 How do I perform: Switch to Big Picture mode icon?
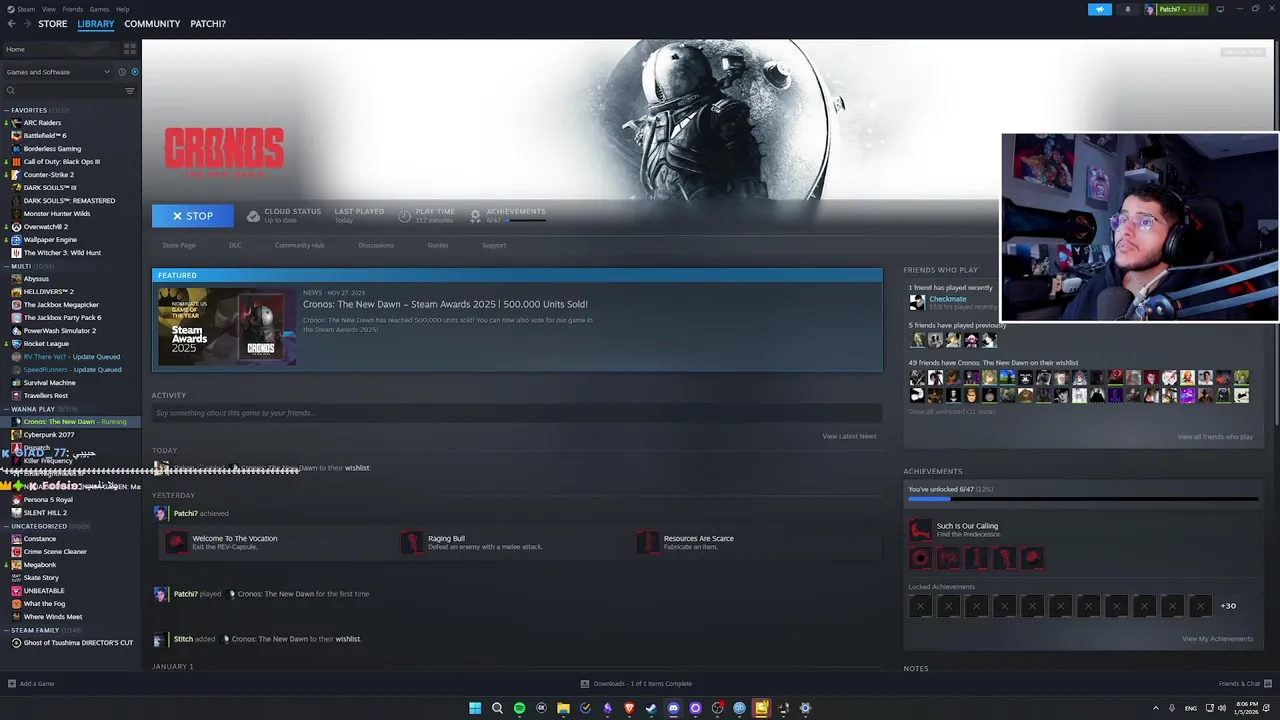pyautogui.click(x=1220, y=9)
